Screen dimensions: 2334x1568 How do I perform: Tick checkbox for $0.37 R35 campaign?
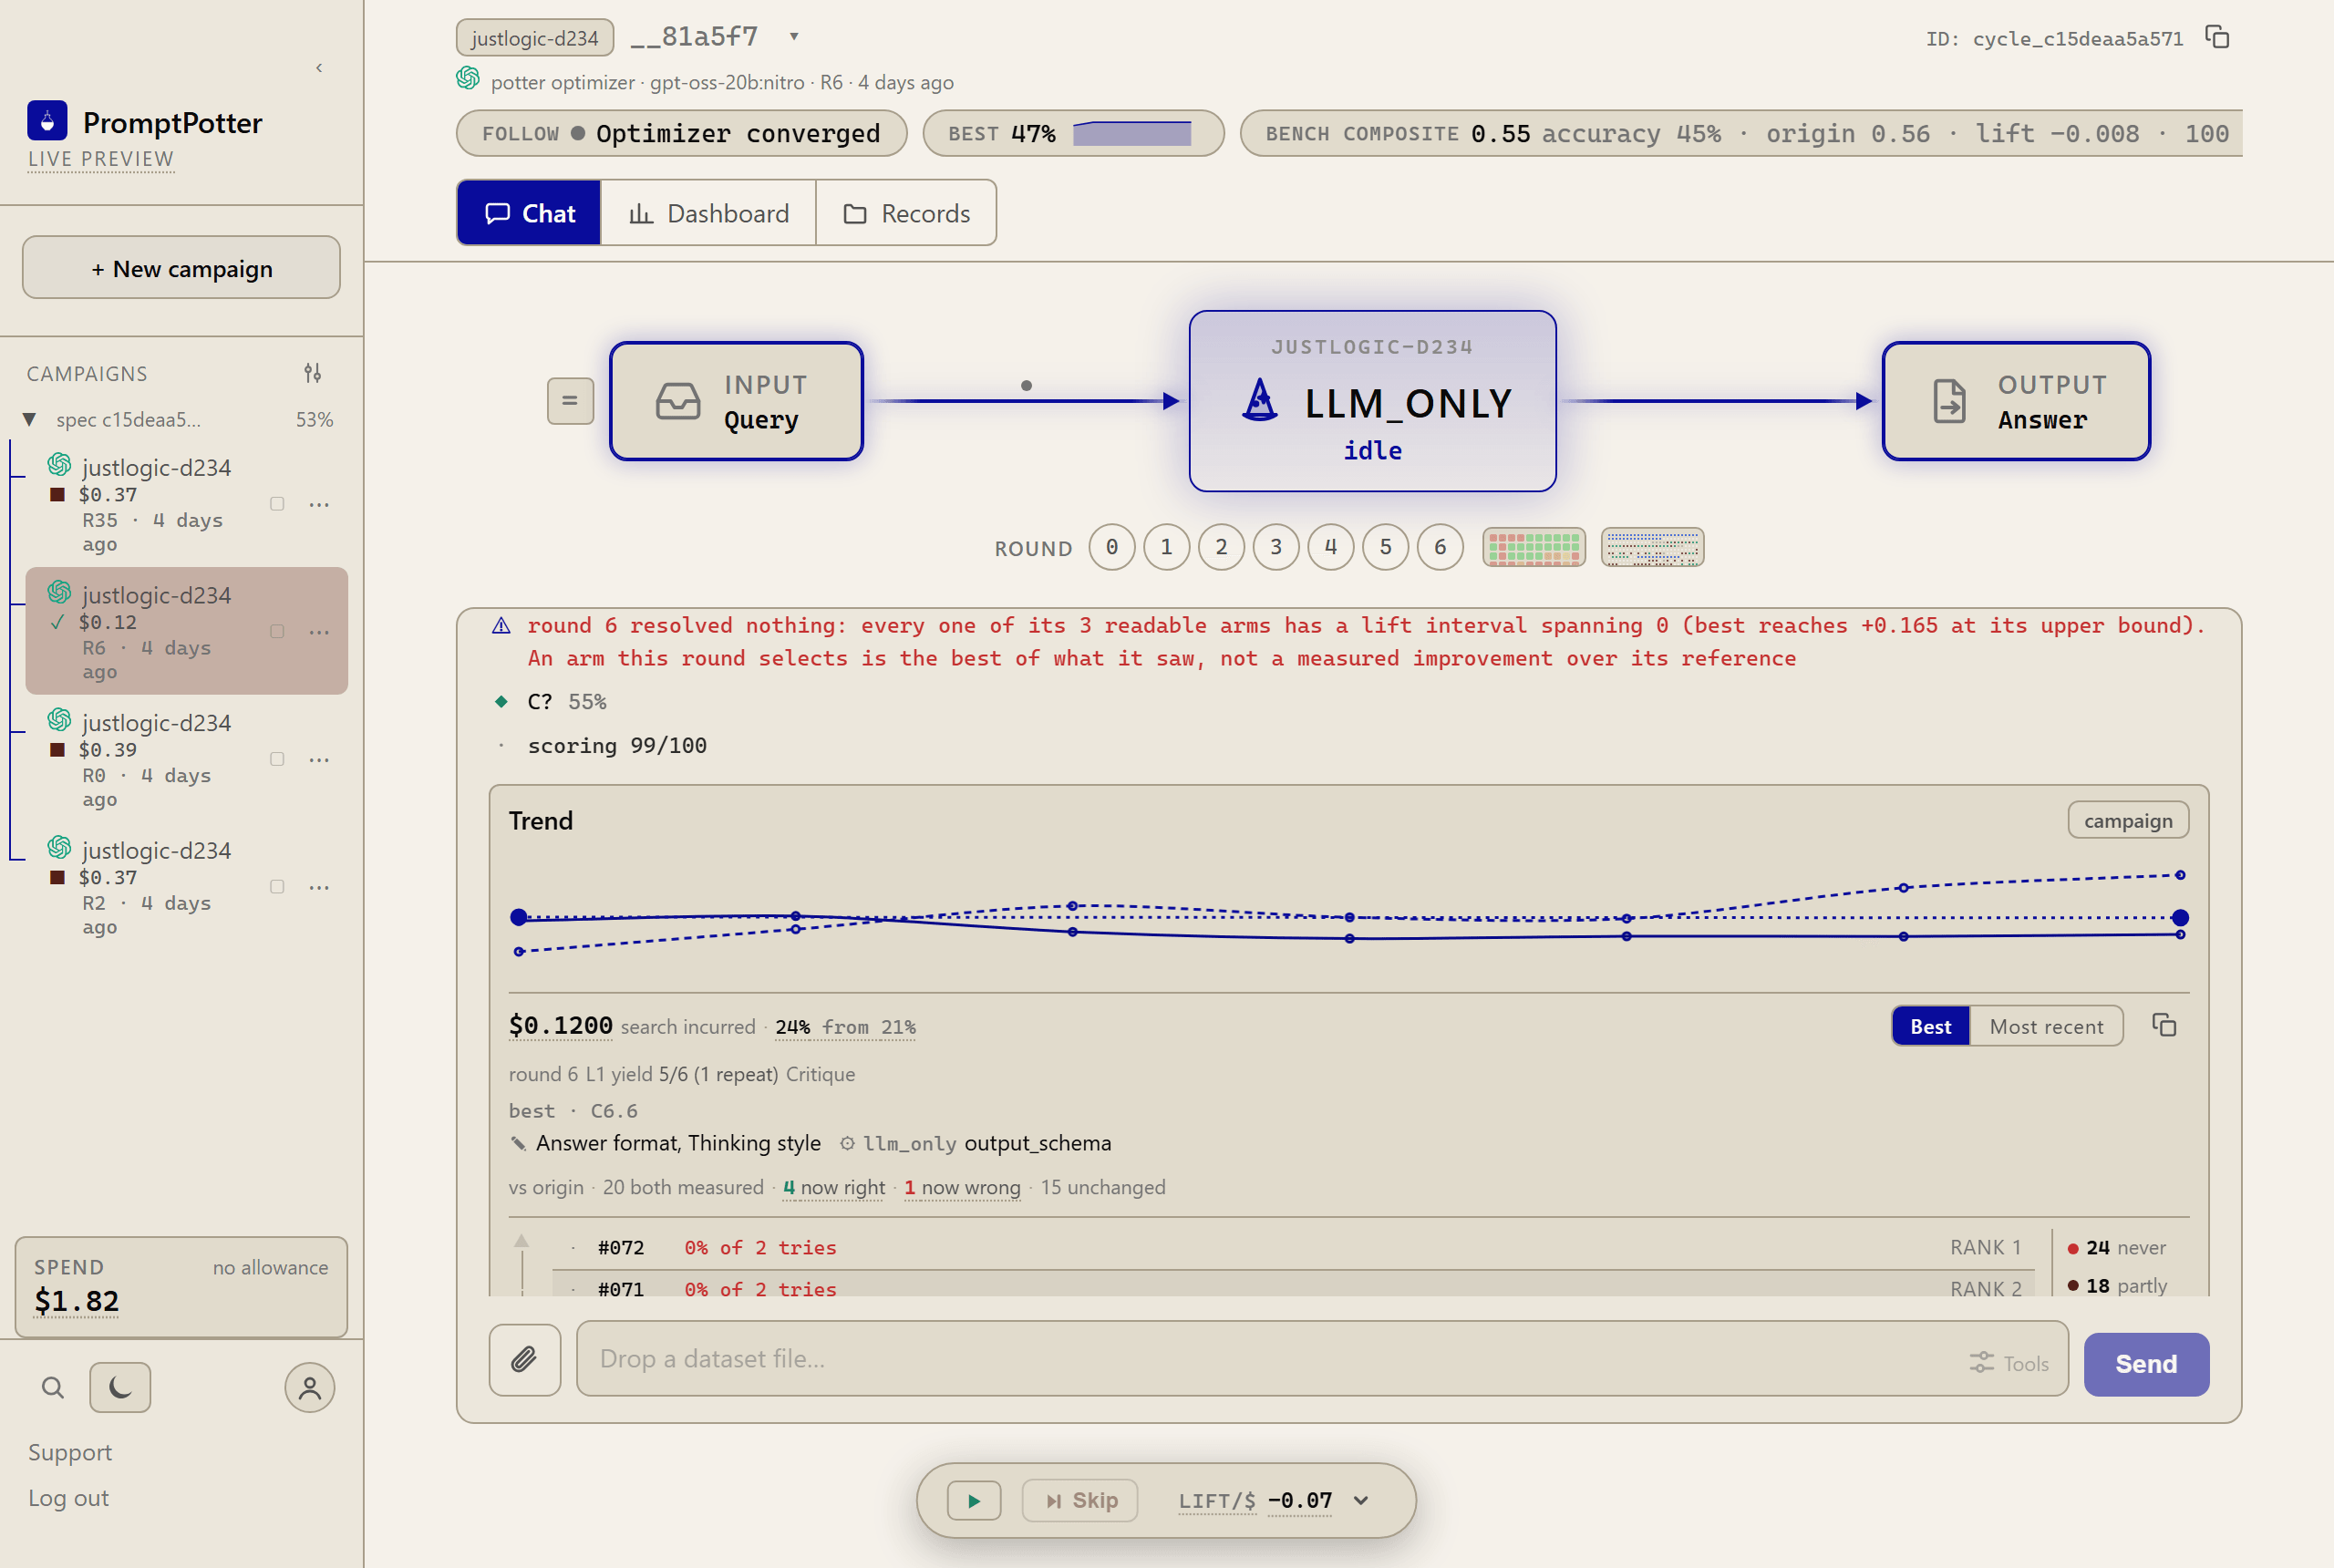click(x=277, y=504)
